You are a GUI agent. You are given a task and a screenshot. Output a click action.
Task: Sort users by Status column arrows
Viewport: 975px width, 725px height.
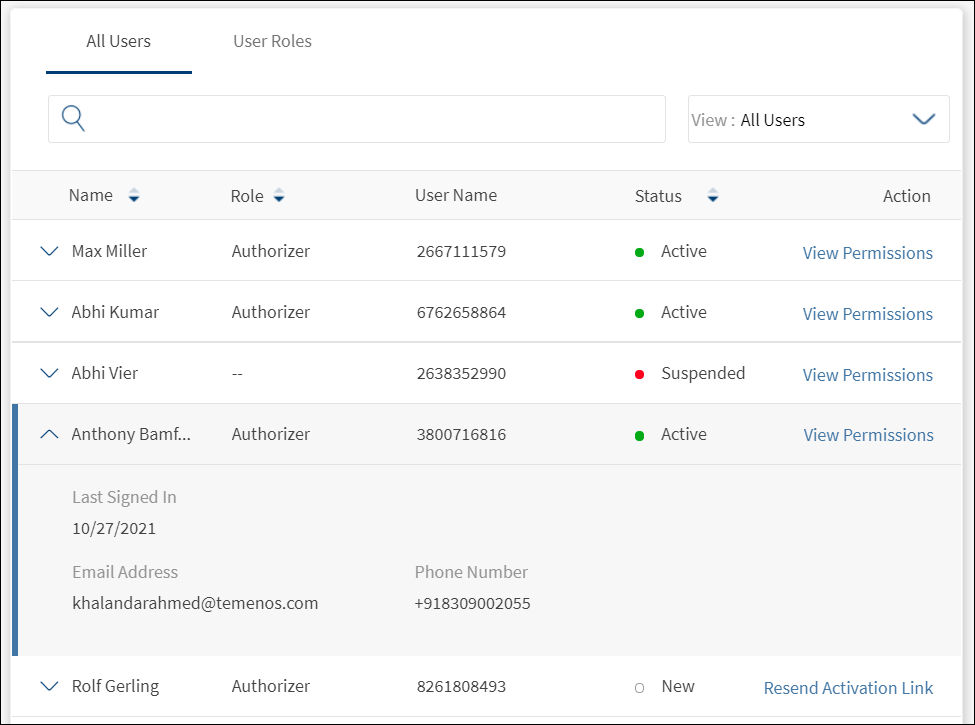coord(712,197)
